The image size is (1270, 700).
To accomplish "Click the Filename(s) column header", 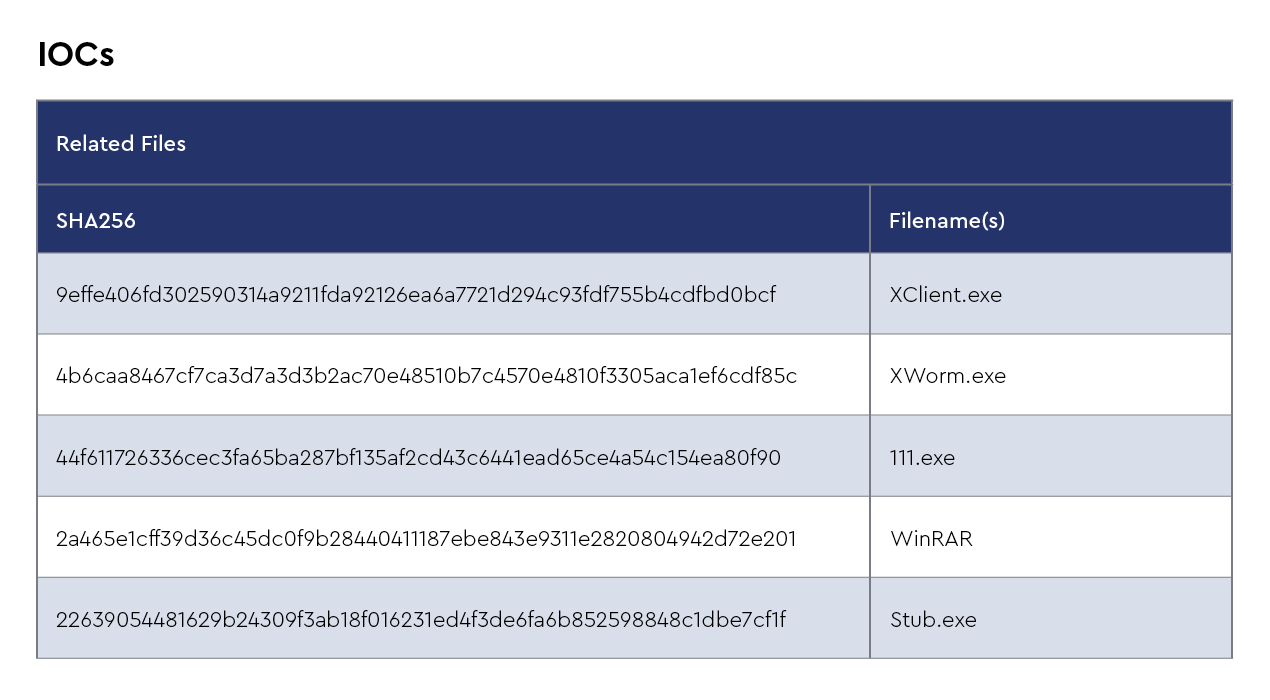I will tap(947, 221).
